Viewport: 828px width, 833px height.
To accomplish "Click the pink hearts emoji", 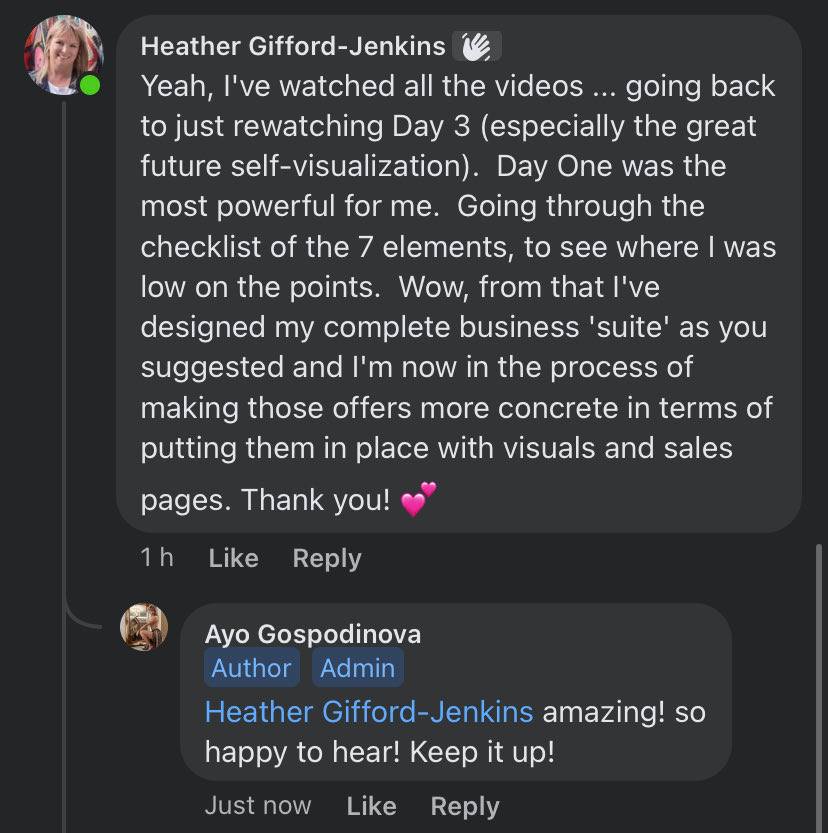I will (x=418, y=497).
